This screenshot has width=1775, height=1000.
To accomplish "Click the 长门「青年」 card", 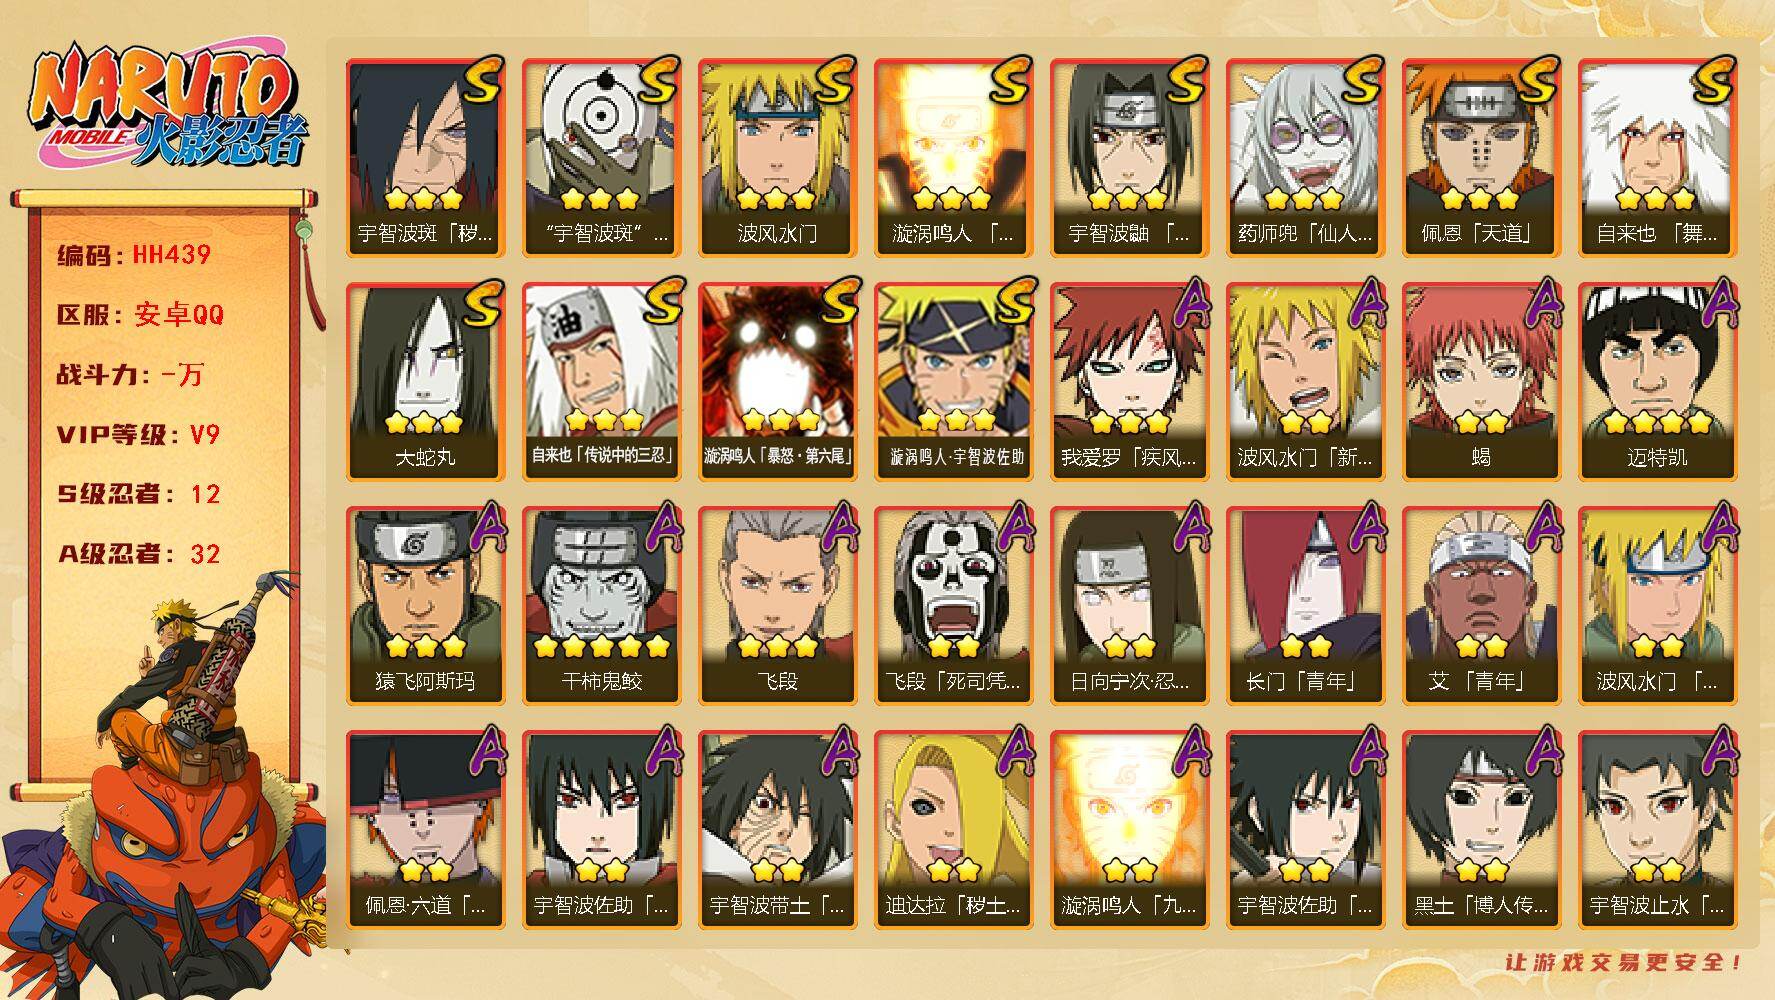I will click(x=1305, y=606).
